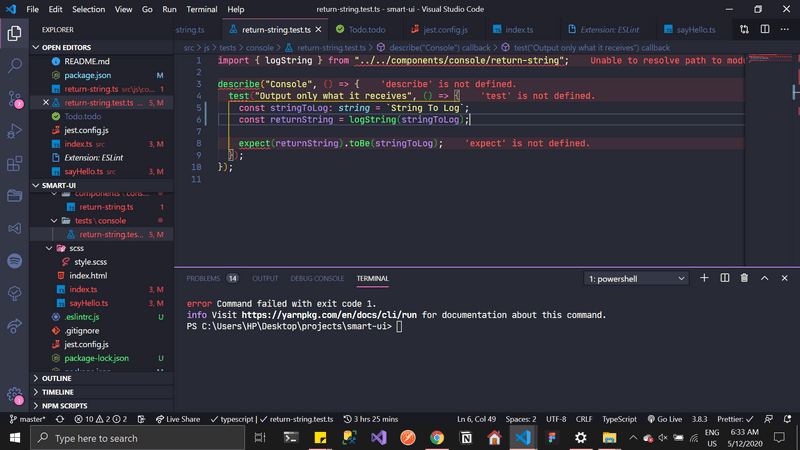
Task: Open editor More Actions ellipsis
Action: click(785, 30)
